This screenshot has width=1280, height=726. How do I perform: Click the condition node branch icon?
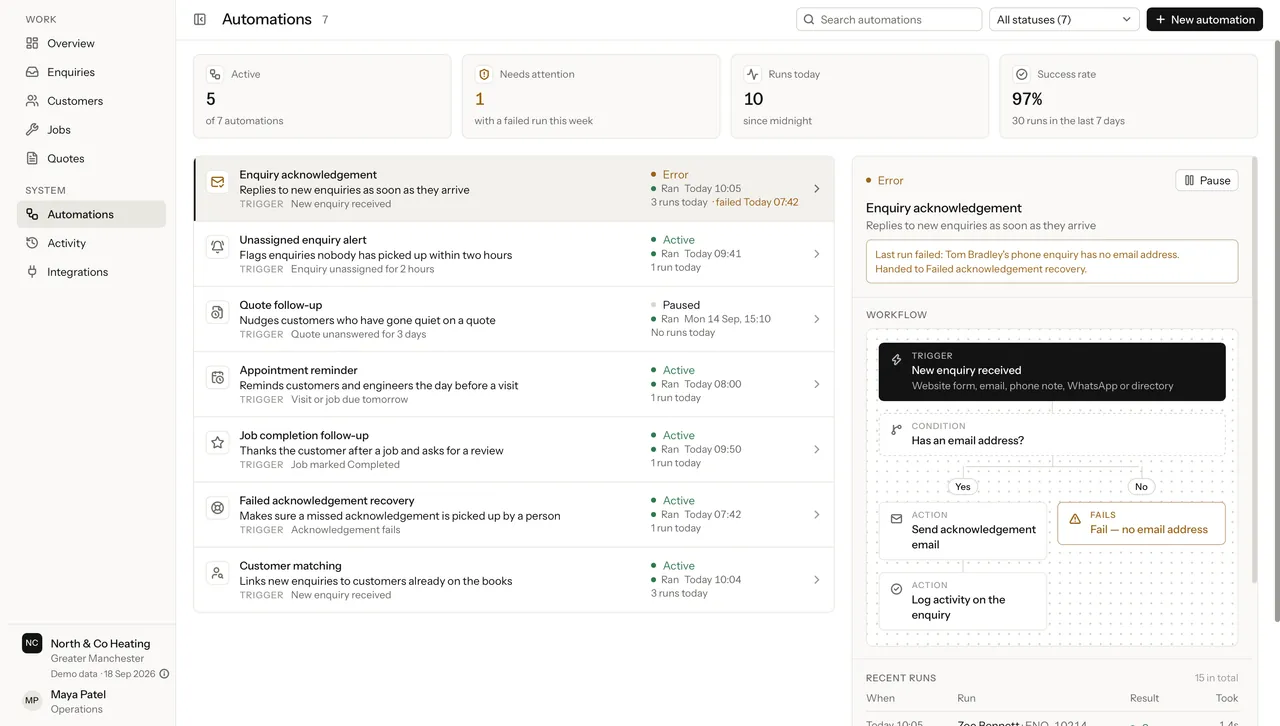point(896,430)
